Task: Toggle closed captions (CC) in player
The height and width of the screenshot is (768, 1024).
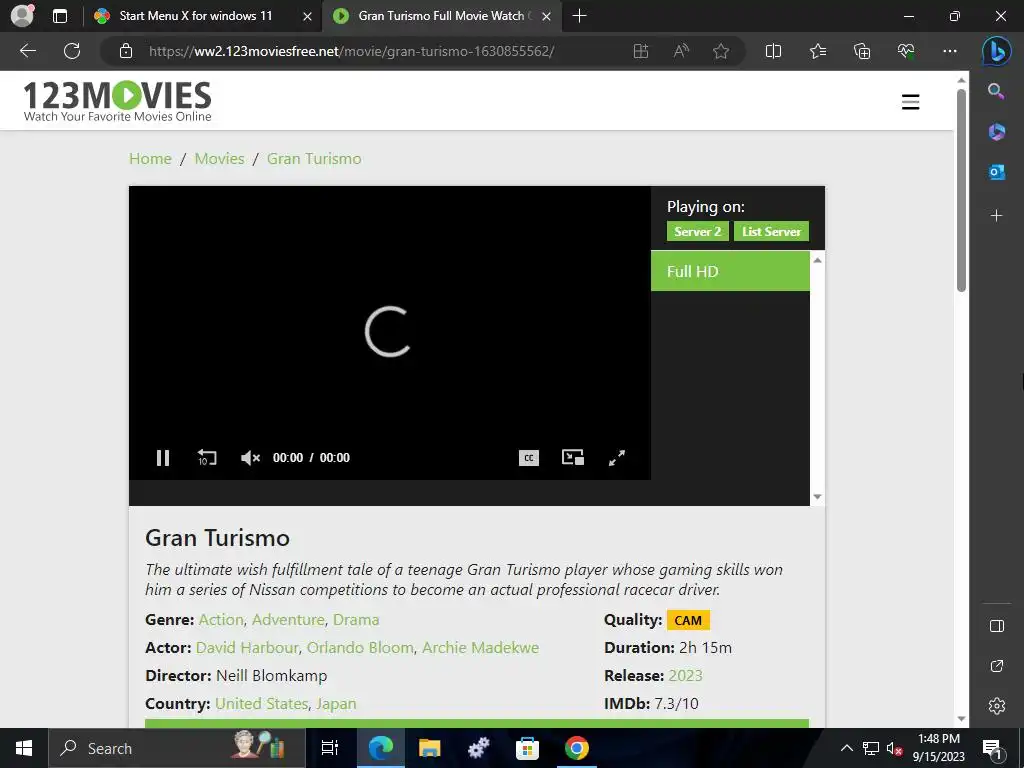Action: click(x=528, y=458)
